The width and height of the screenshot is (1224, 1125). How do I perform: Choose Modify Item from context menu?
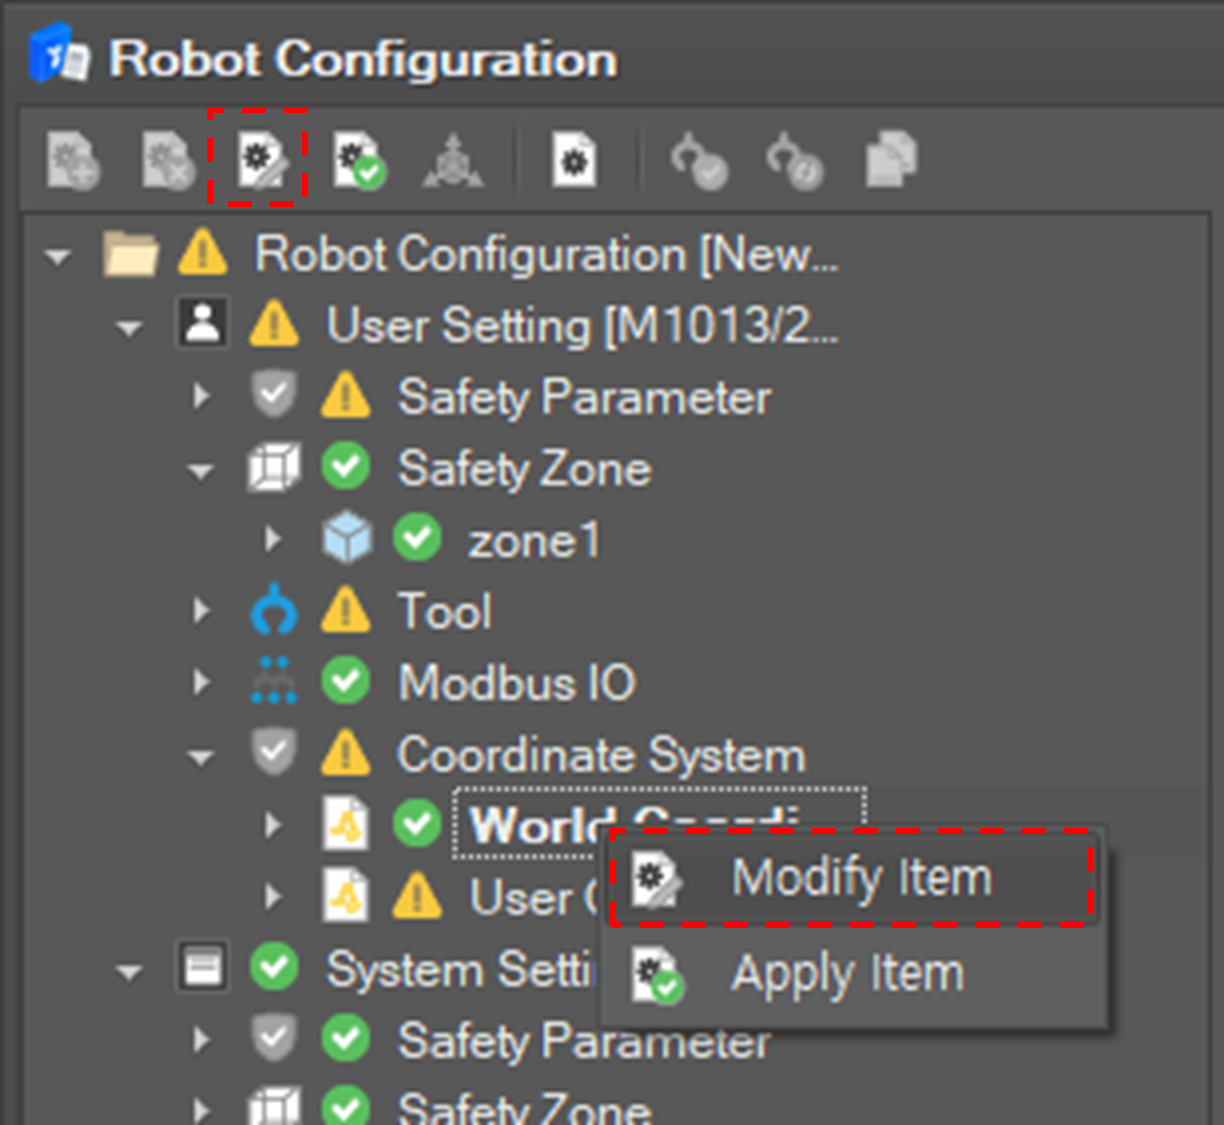[860, 878]
